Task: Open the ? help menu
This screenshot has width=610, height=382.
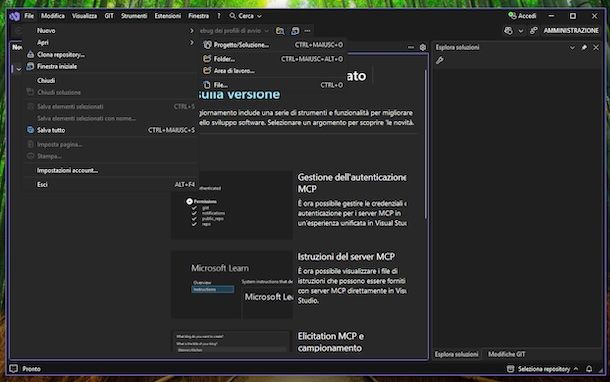Action: (219, 16)
